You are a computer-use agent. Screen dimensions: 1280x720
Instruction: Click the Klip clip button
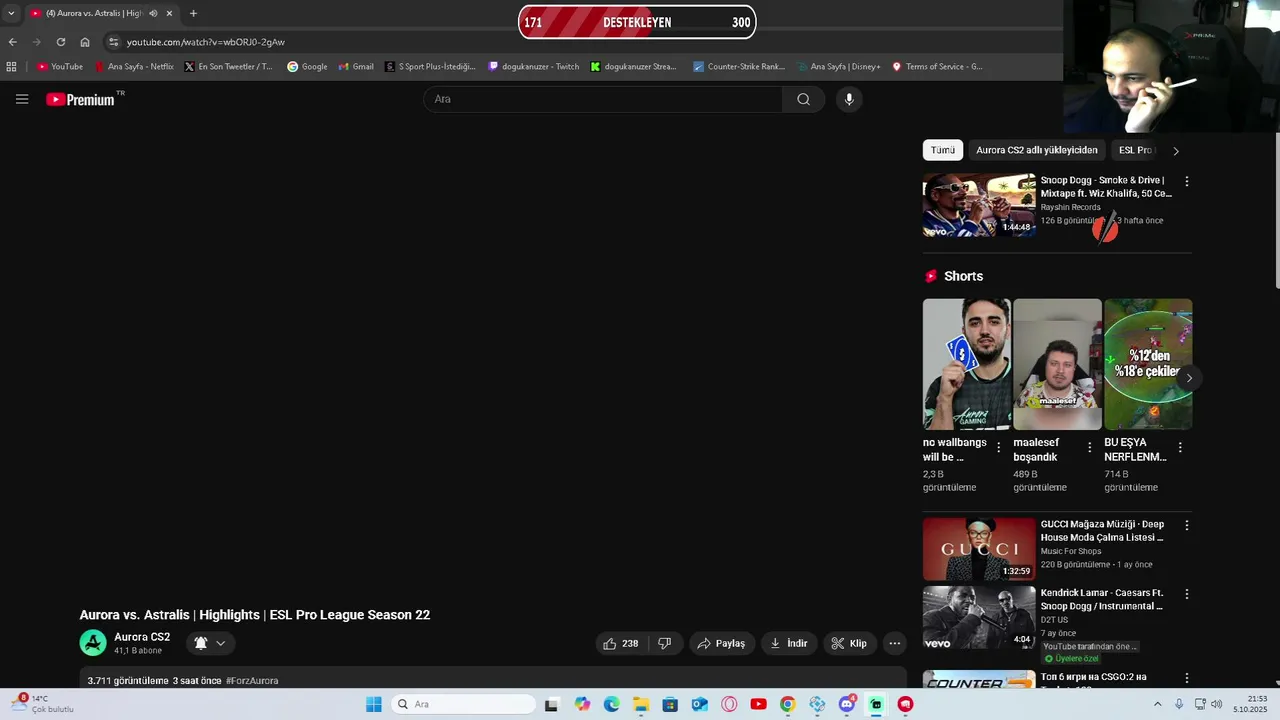850,643
